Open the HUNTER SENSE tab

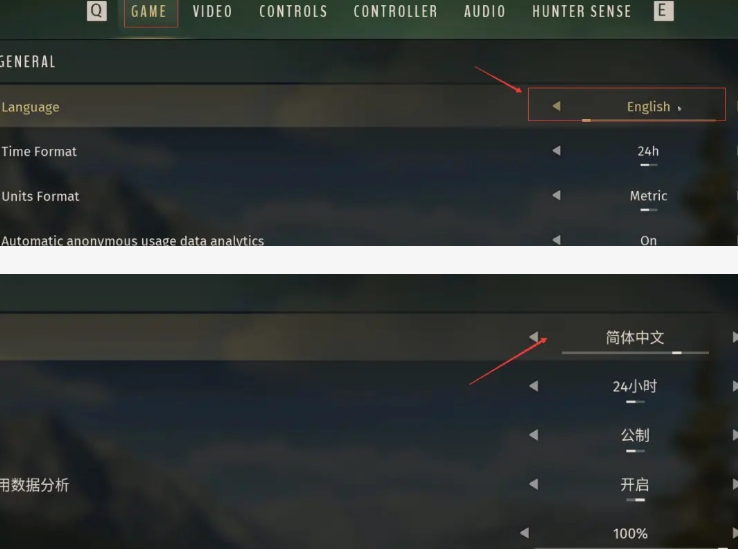[581, 11]
